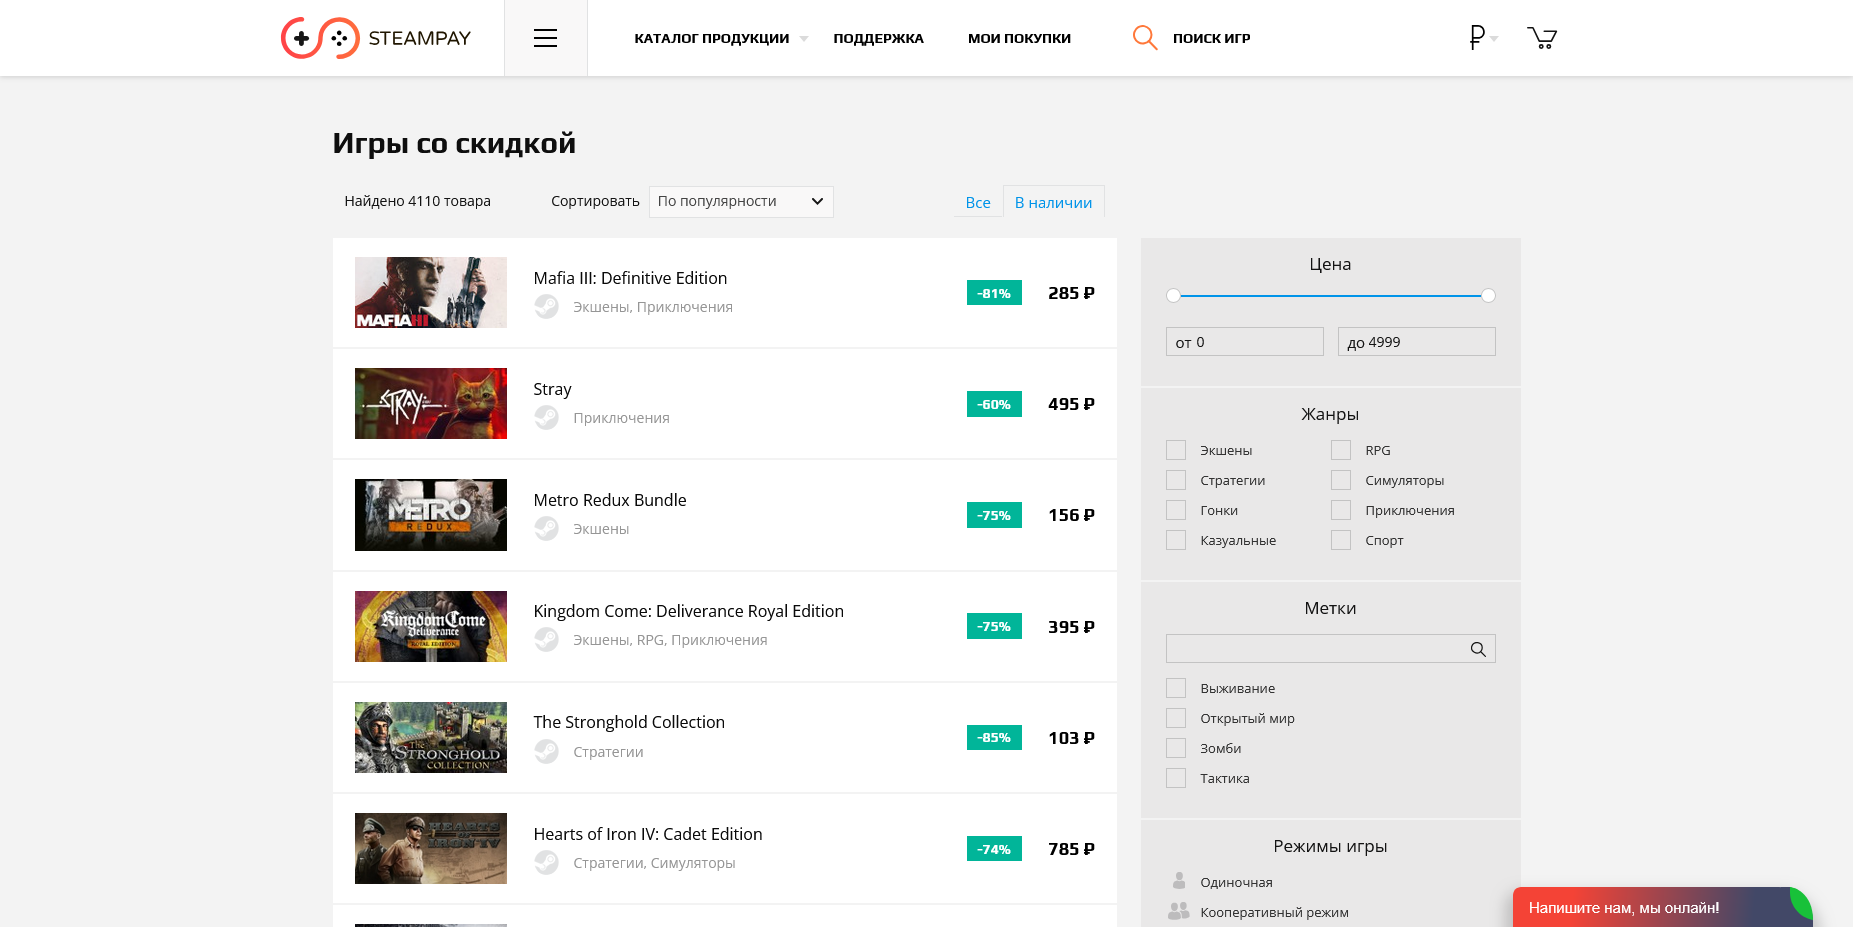Check the Стратегии genre checkbox
1853x927 pixels.
pos(1176,480)
